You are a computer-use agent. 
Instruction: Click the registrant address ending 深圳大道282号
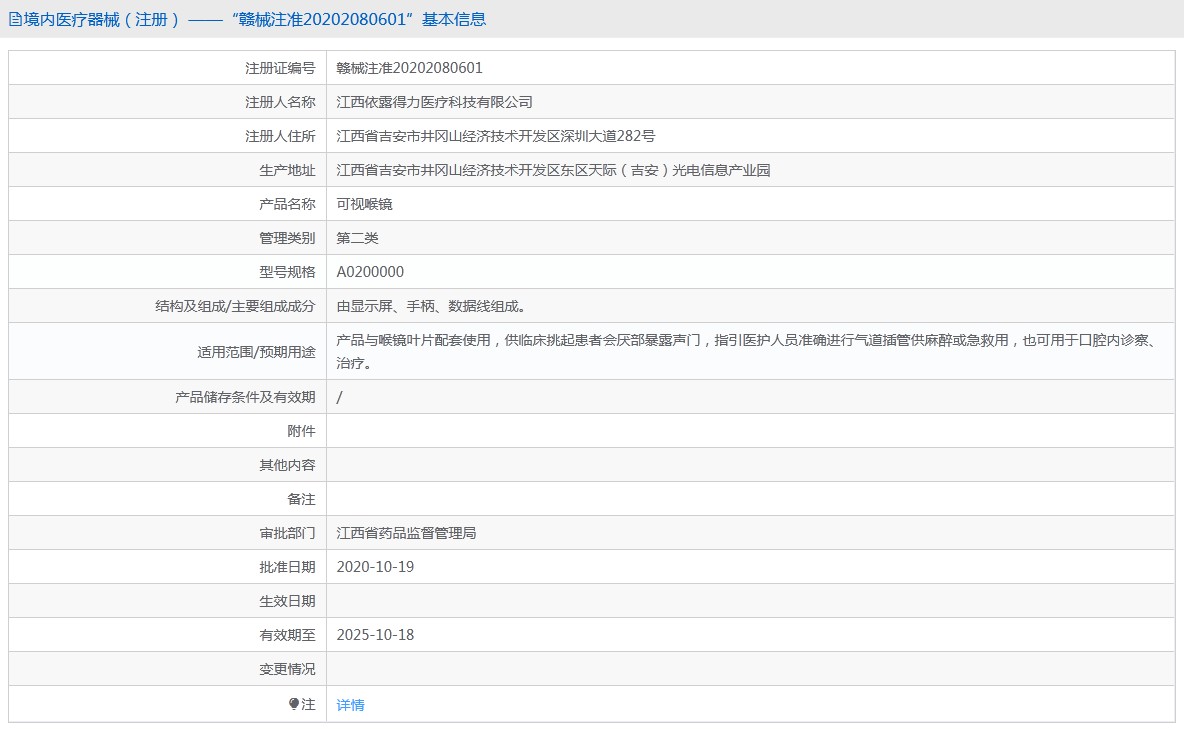(x=495, y=136)
